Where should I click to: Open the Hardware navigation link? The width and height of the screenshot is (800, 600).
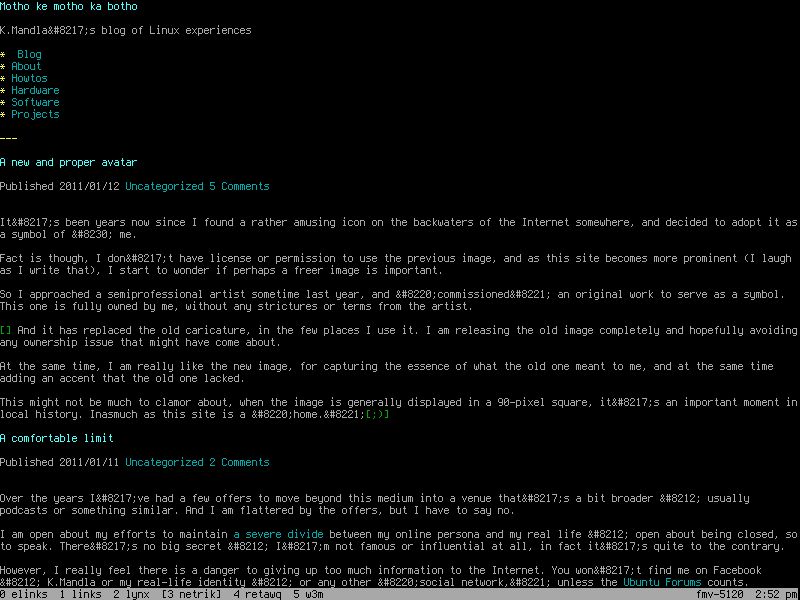tap(36, 90)
